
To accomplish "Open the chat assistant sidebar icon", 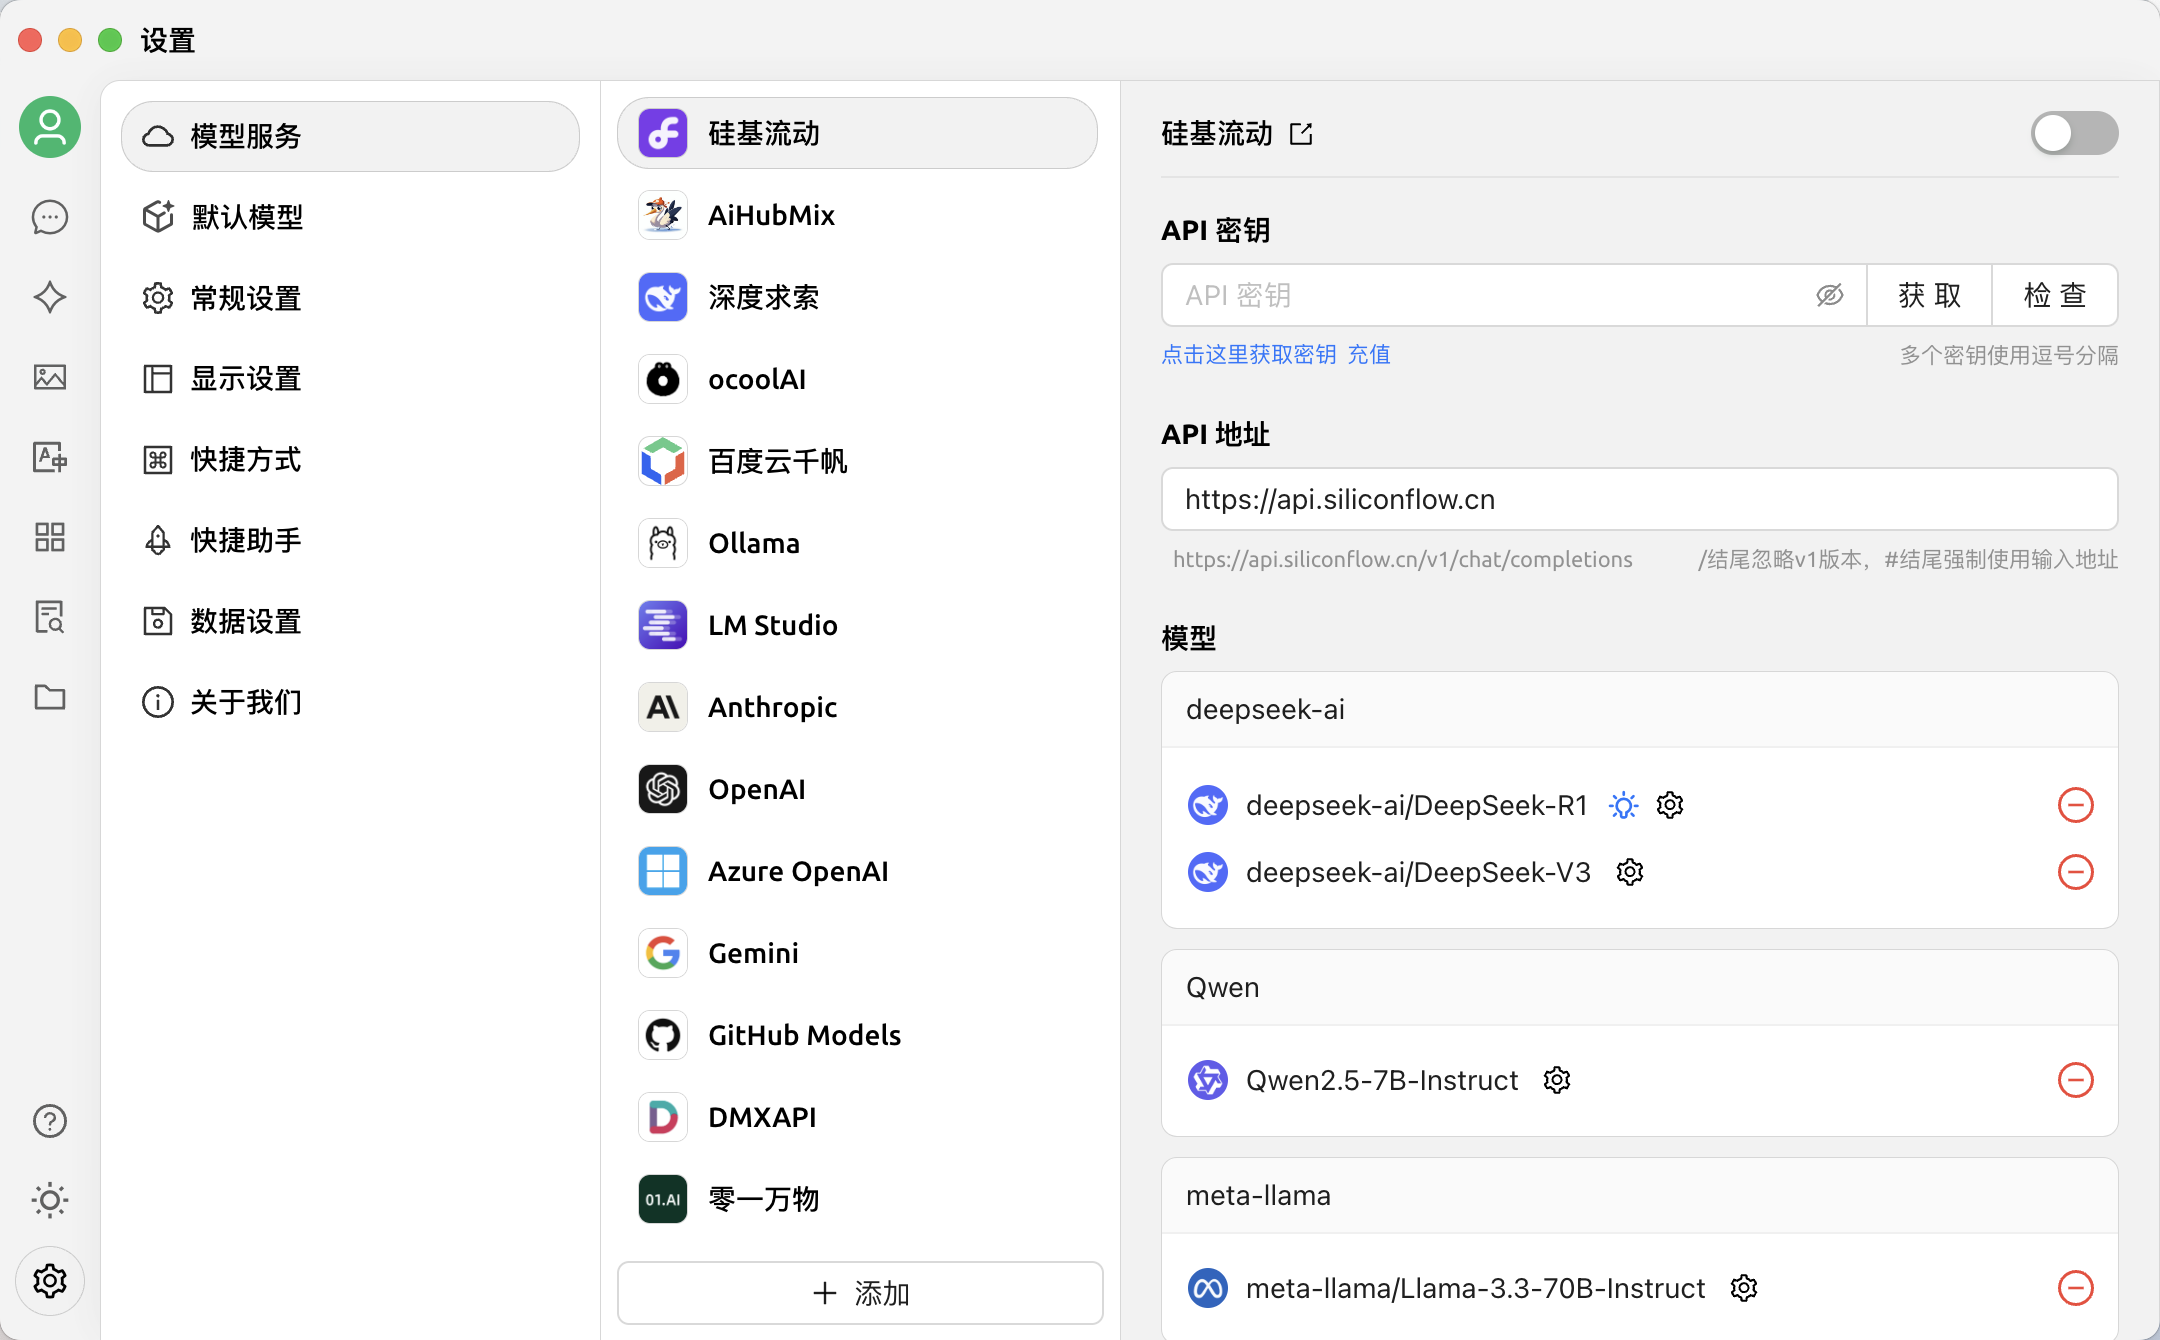I will [50, 217].
